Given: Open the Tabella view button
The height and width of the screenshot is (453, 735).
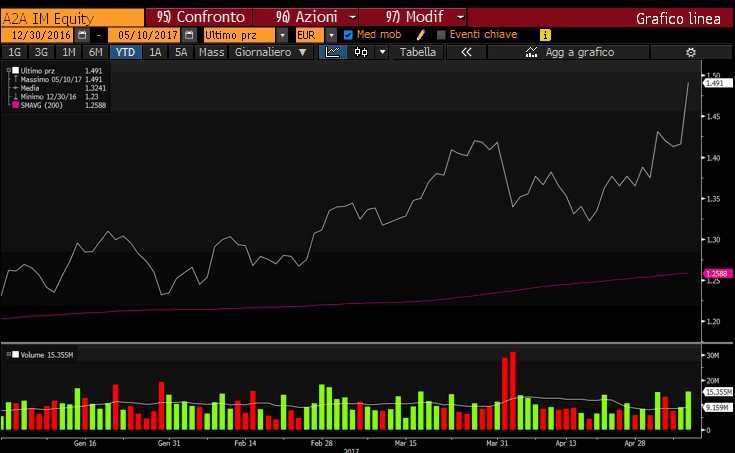Looking at the screenshot, I should point(417,52).
